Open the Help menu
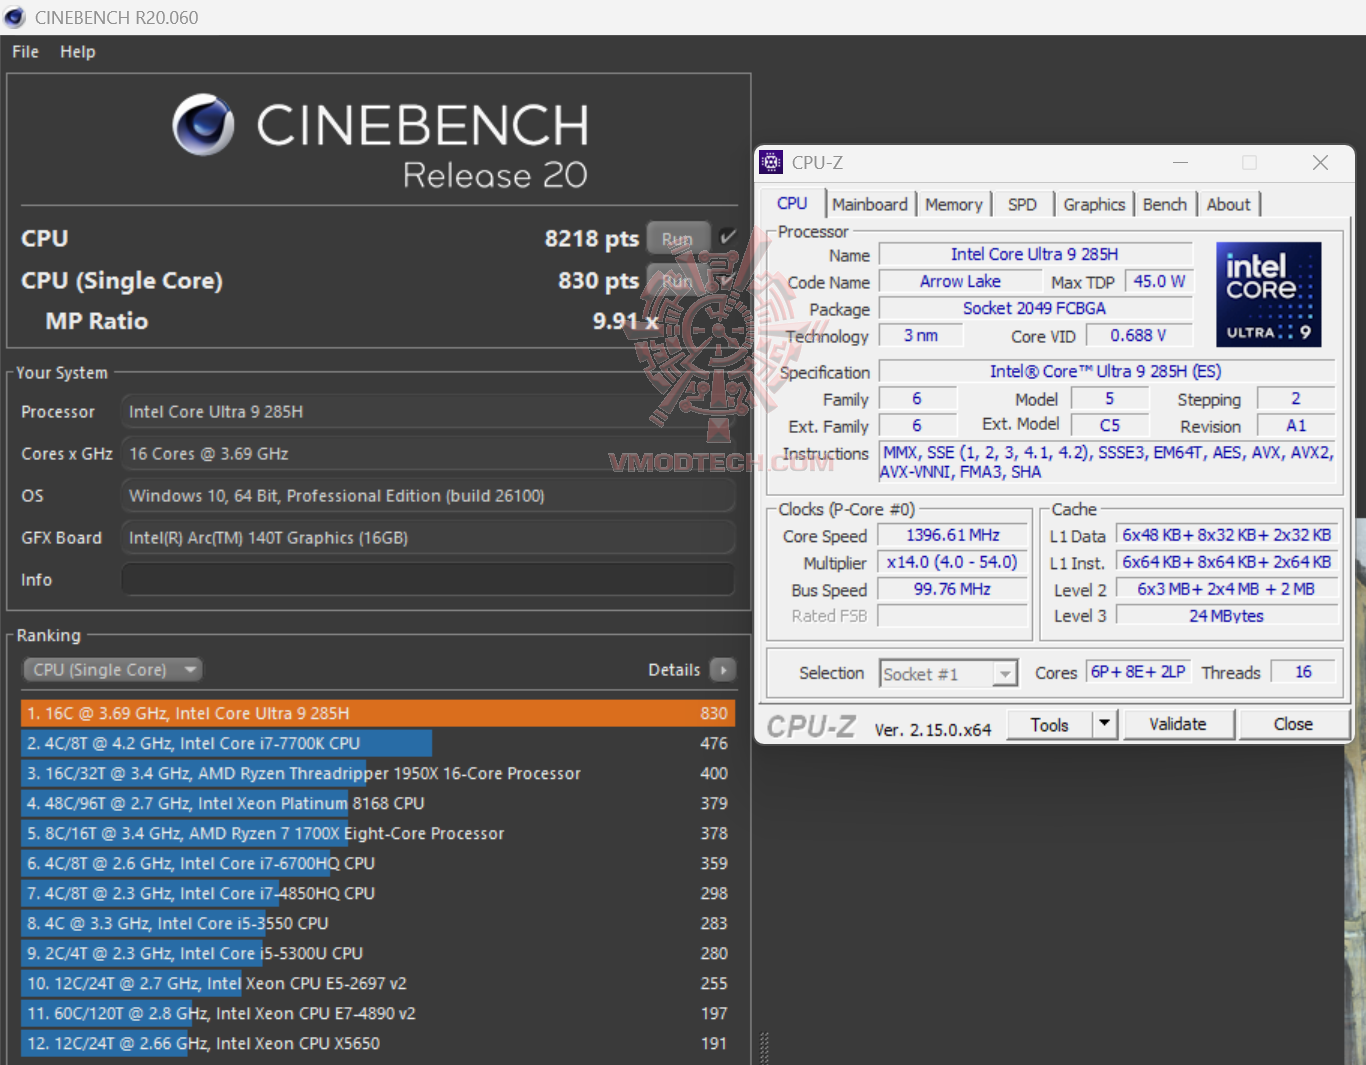1366x1065 pixels. (78, 52)
